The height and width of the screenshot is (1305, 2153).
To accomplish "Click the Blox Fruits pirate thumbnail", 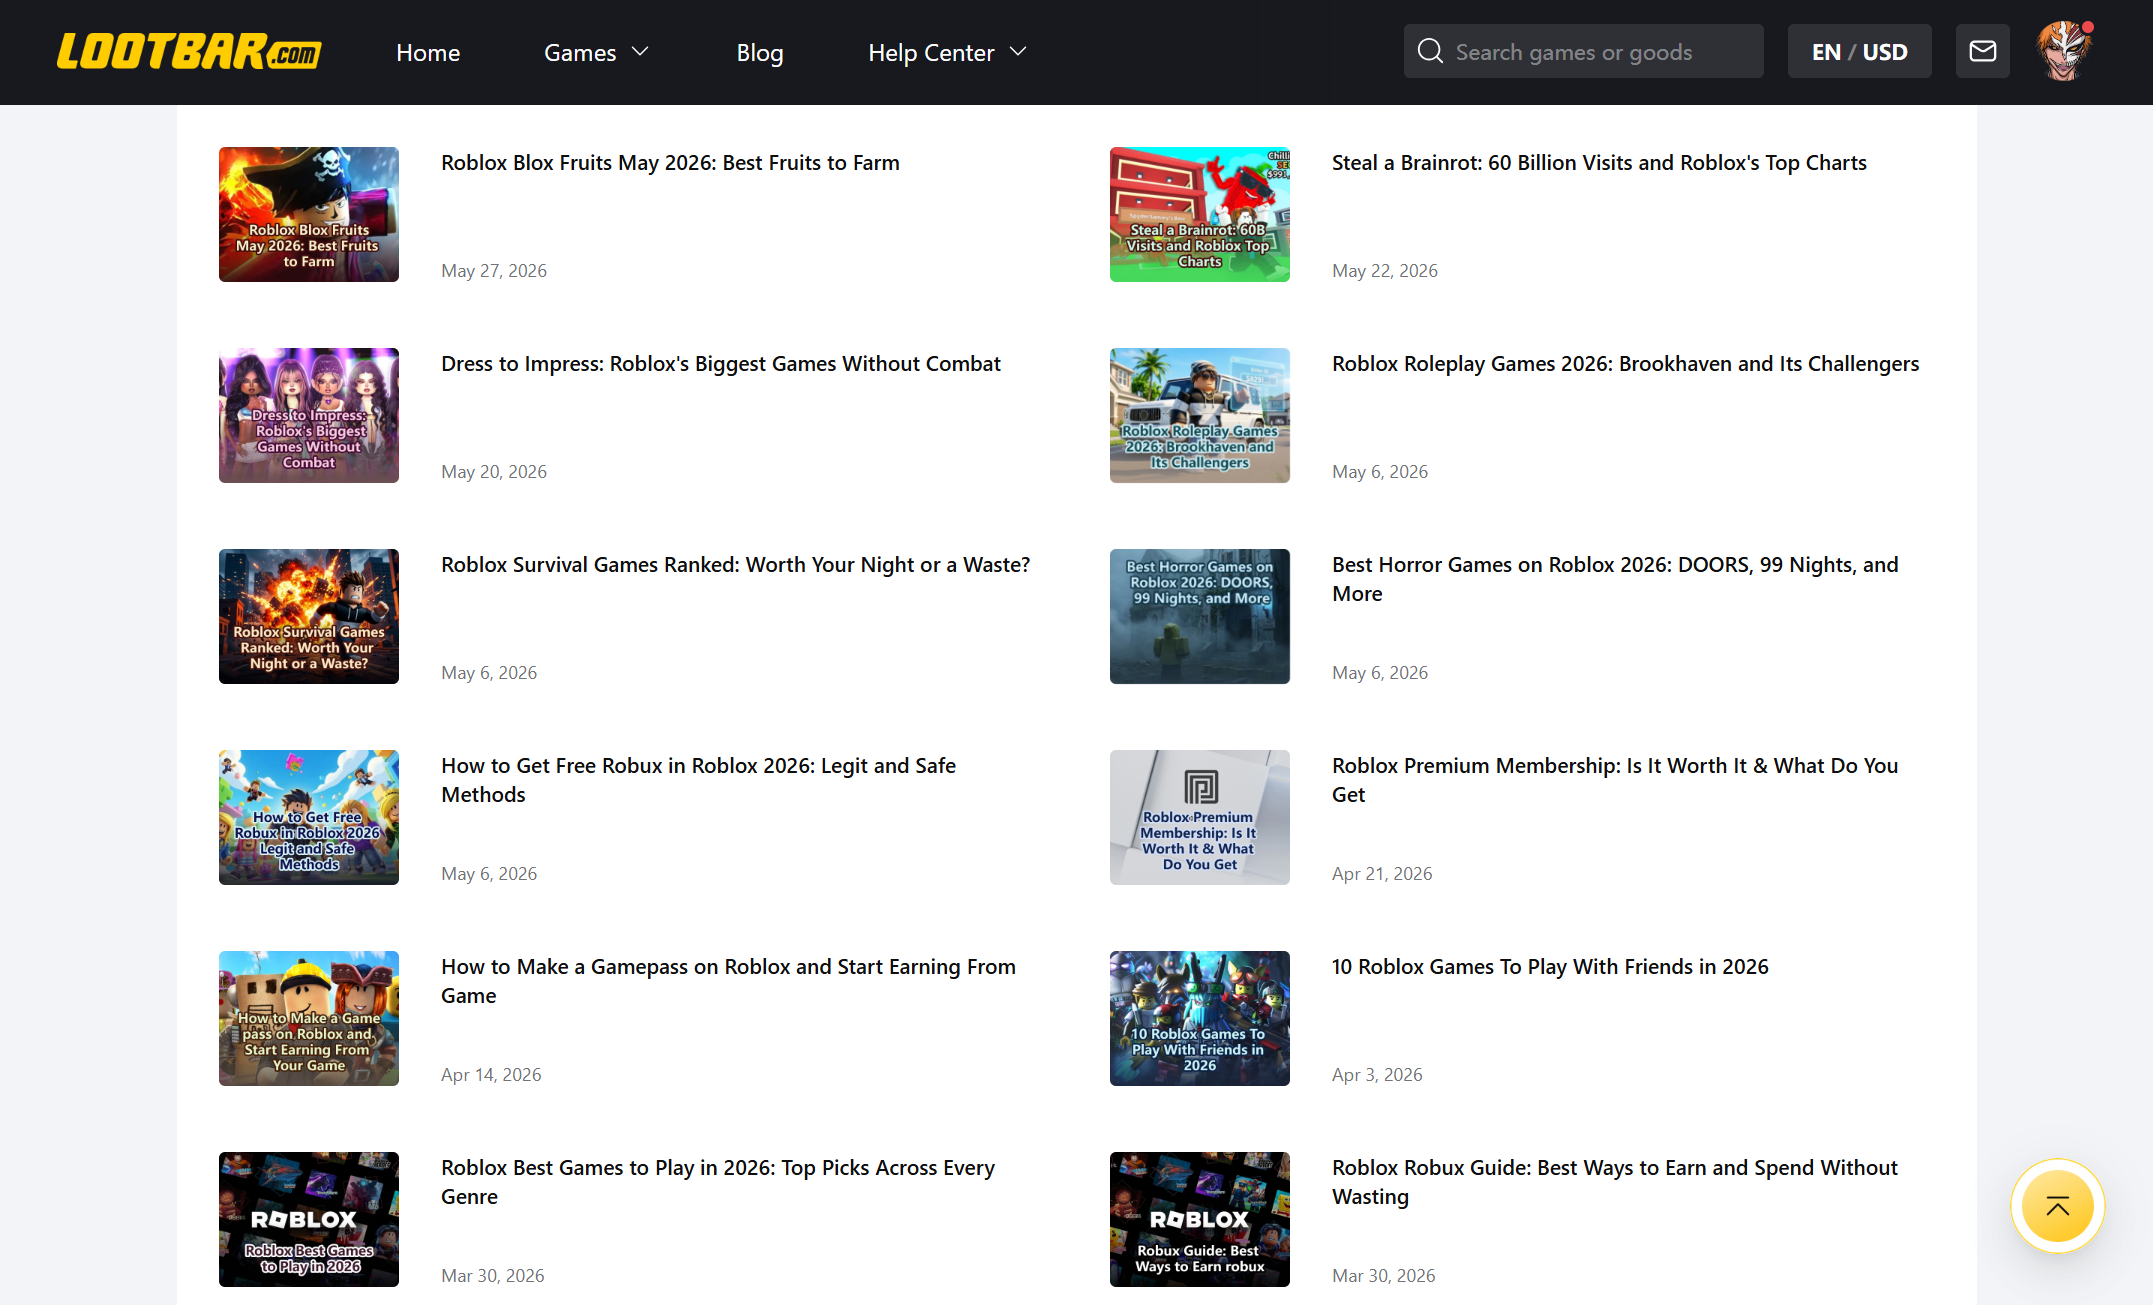I will pos(309,214).
